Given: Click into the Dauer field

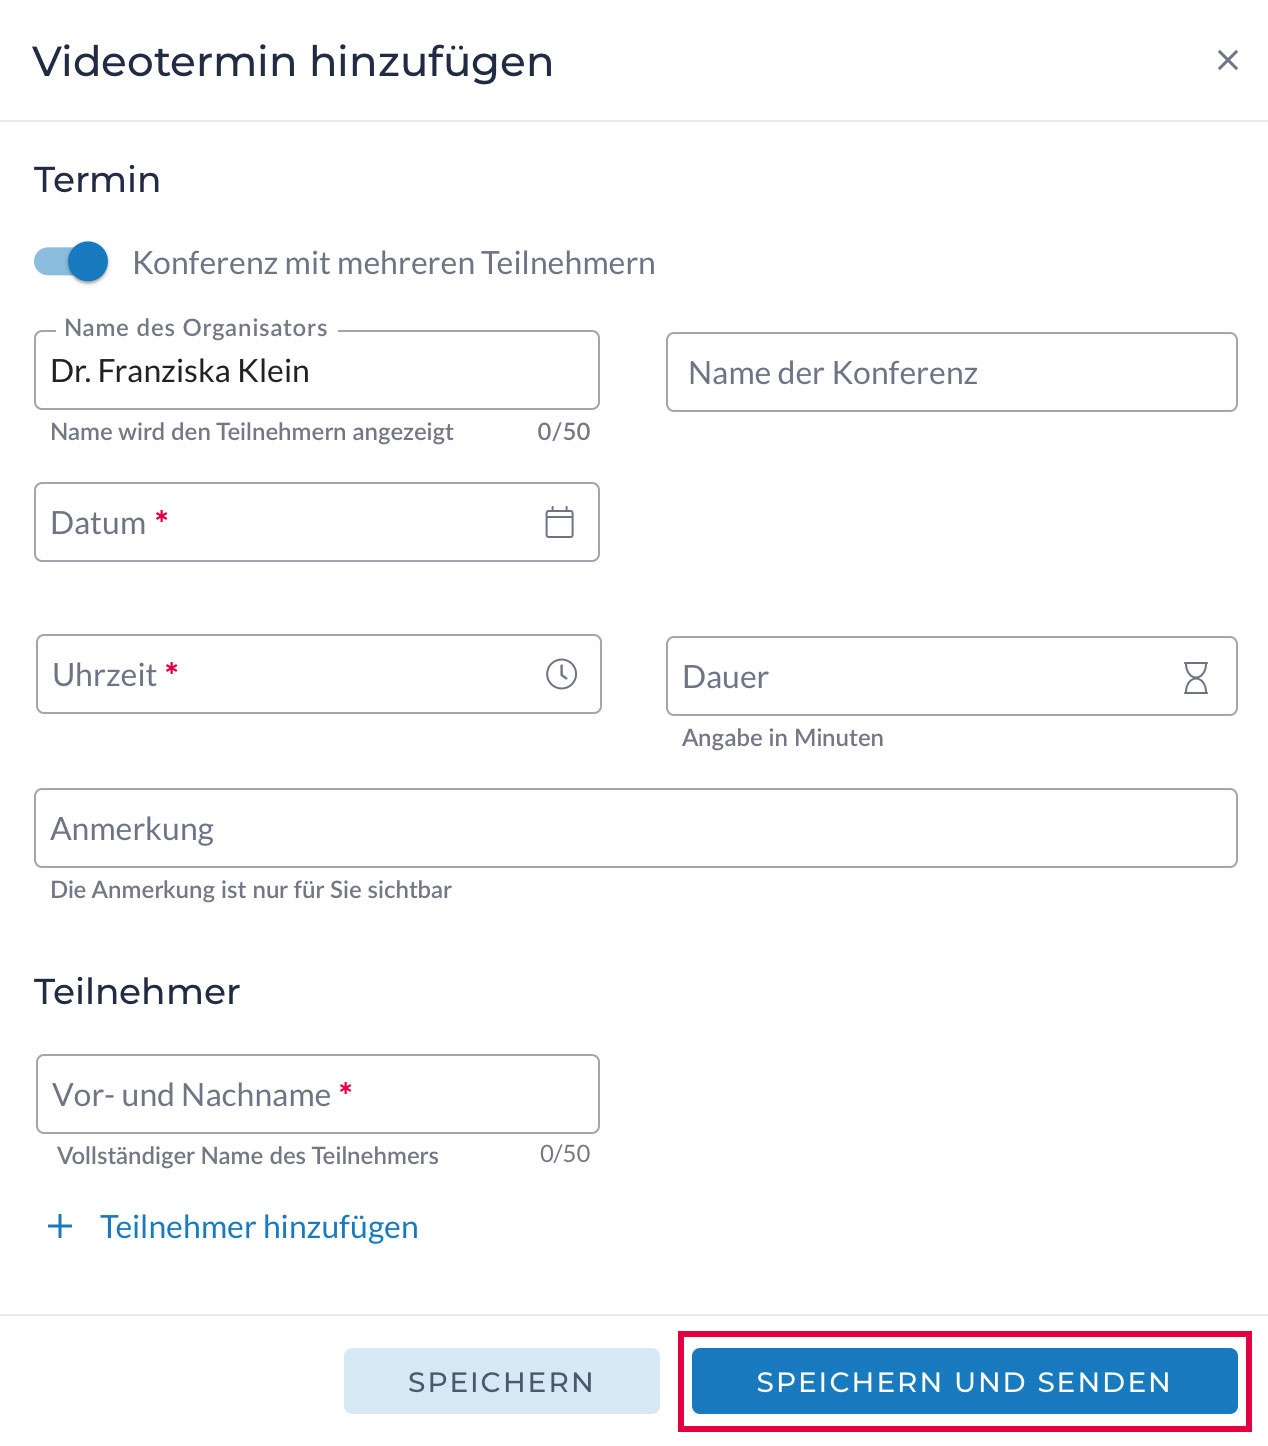Looking at the screenshot, I should (x=920, y=677).
